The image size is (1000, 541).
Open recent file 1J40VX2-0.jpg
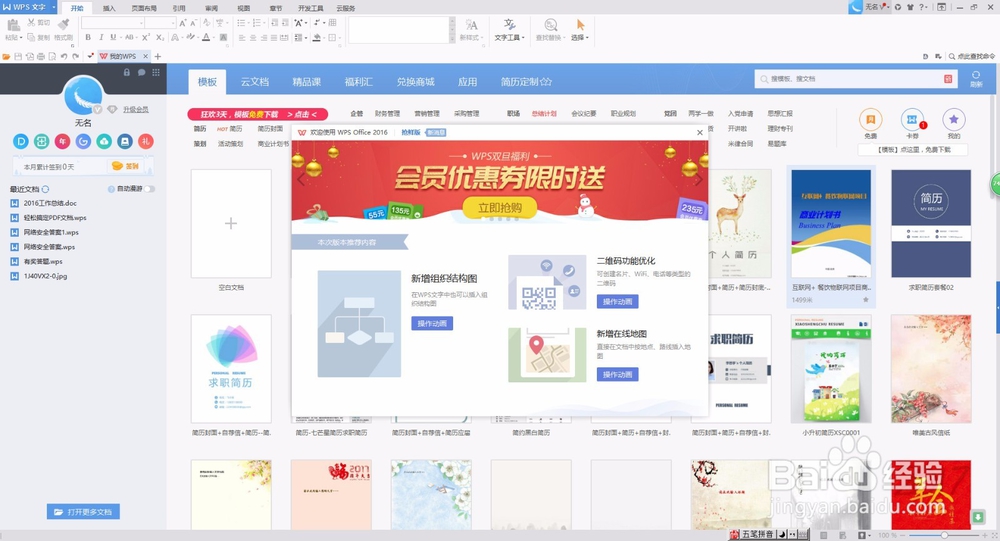pos(45,276)
